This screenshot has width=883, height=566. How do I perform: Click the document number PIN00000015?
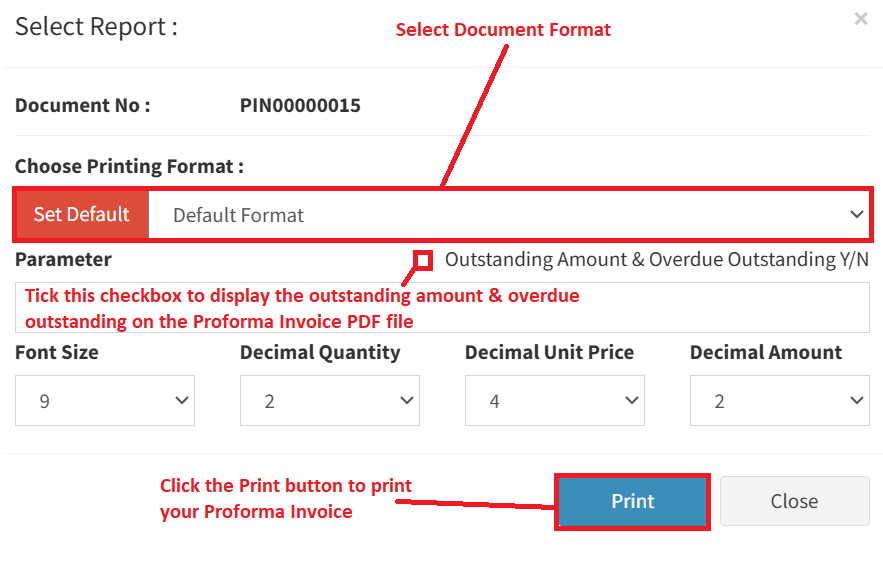point(300,105)
